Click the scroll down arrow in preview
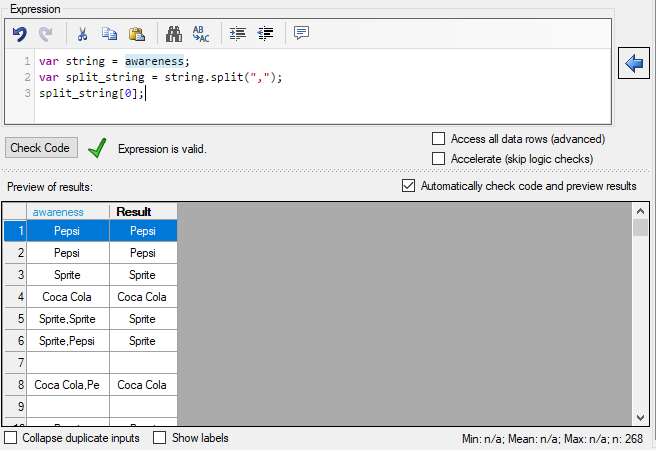 click(x=640, y=417)
